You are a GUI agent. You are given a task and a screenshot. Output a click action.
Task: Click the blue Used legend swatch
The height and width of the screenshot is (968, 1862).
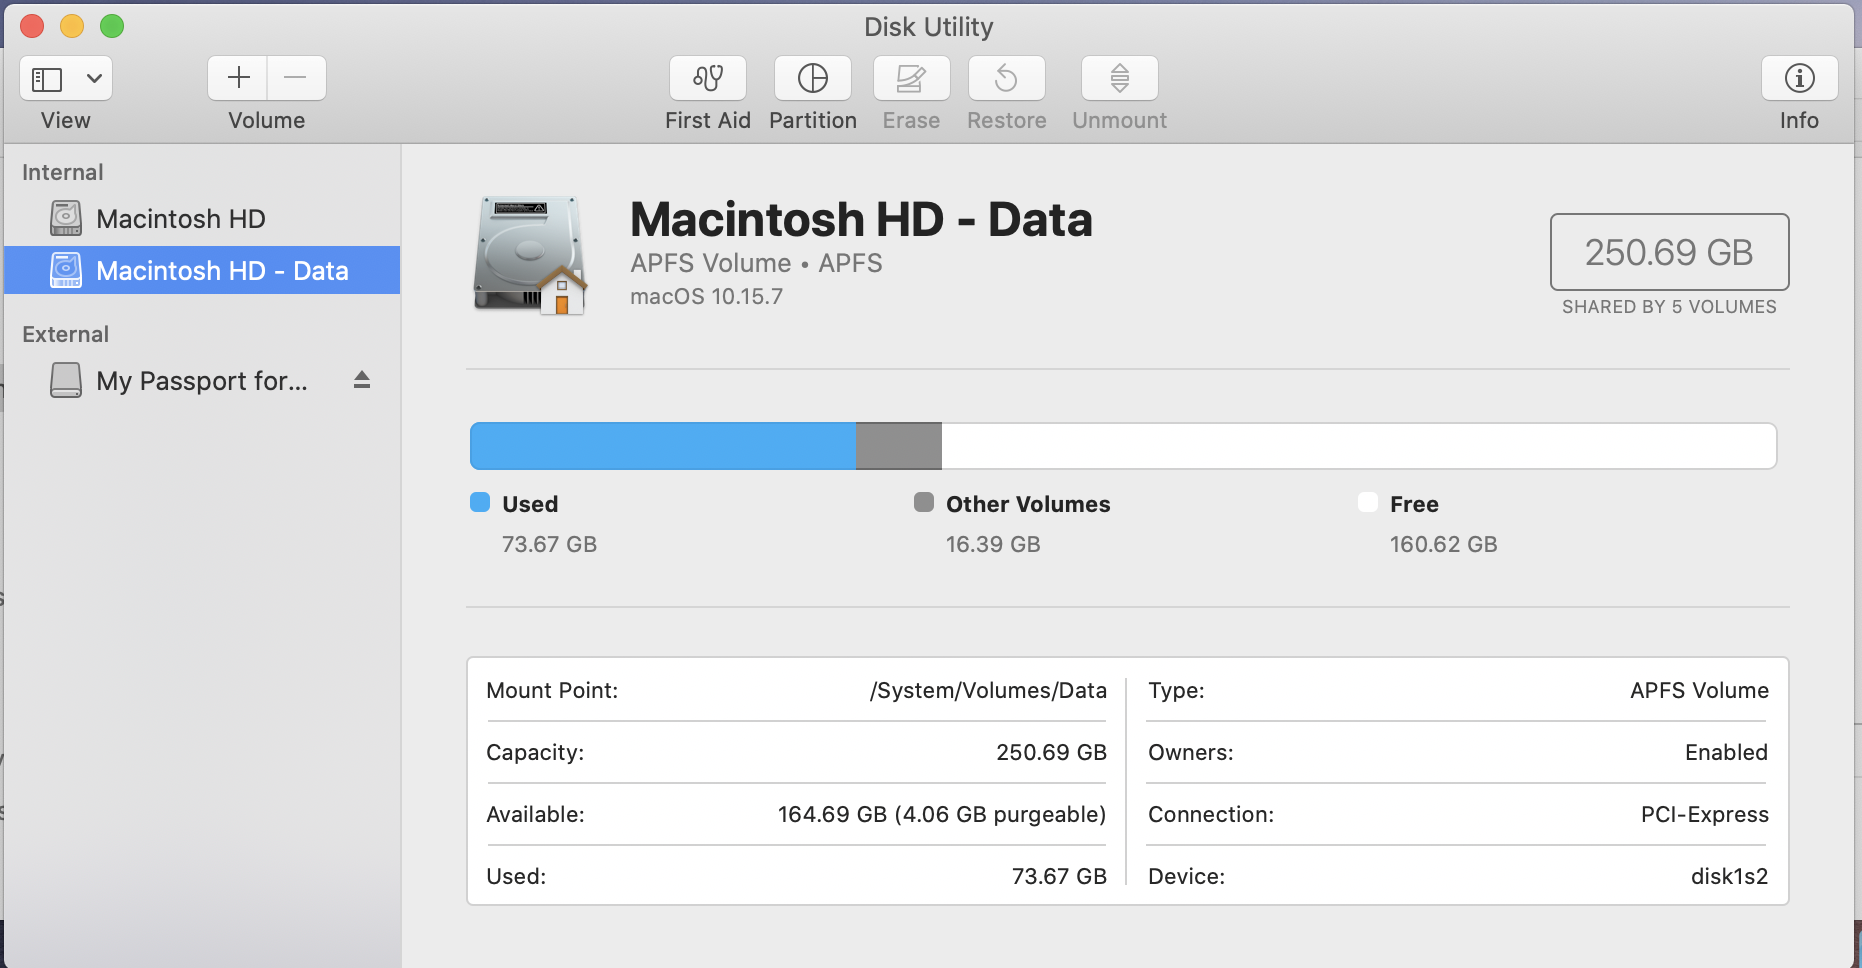point(480,502)
